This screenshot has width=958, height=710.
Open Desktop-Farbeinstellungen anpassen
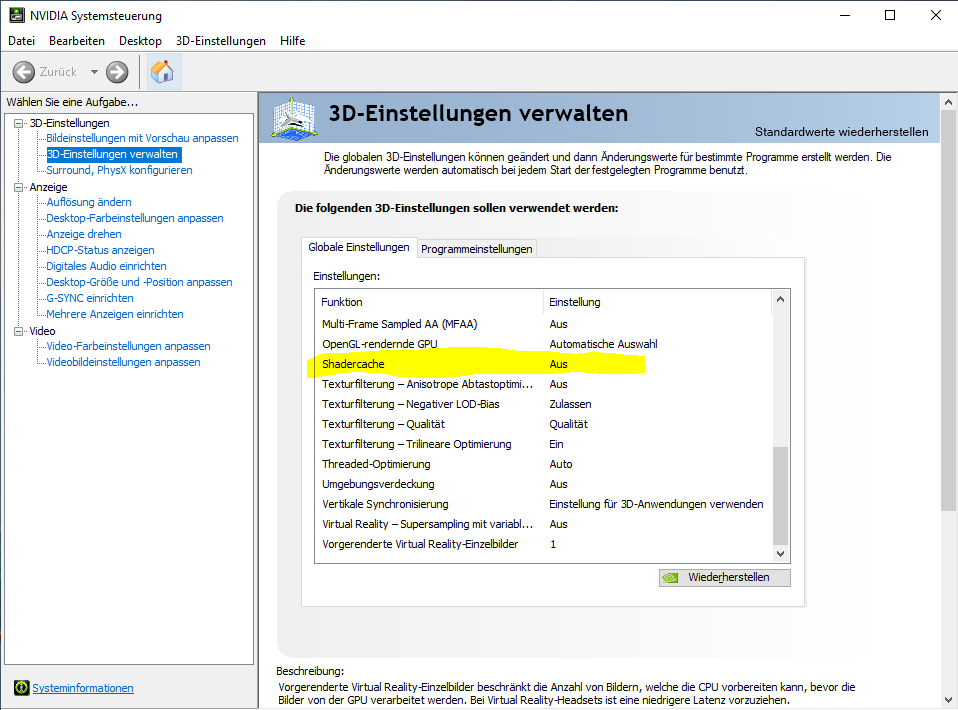[135, 218]
